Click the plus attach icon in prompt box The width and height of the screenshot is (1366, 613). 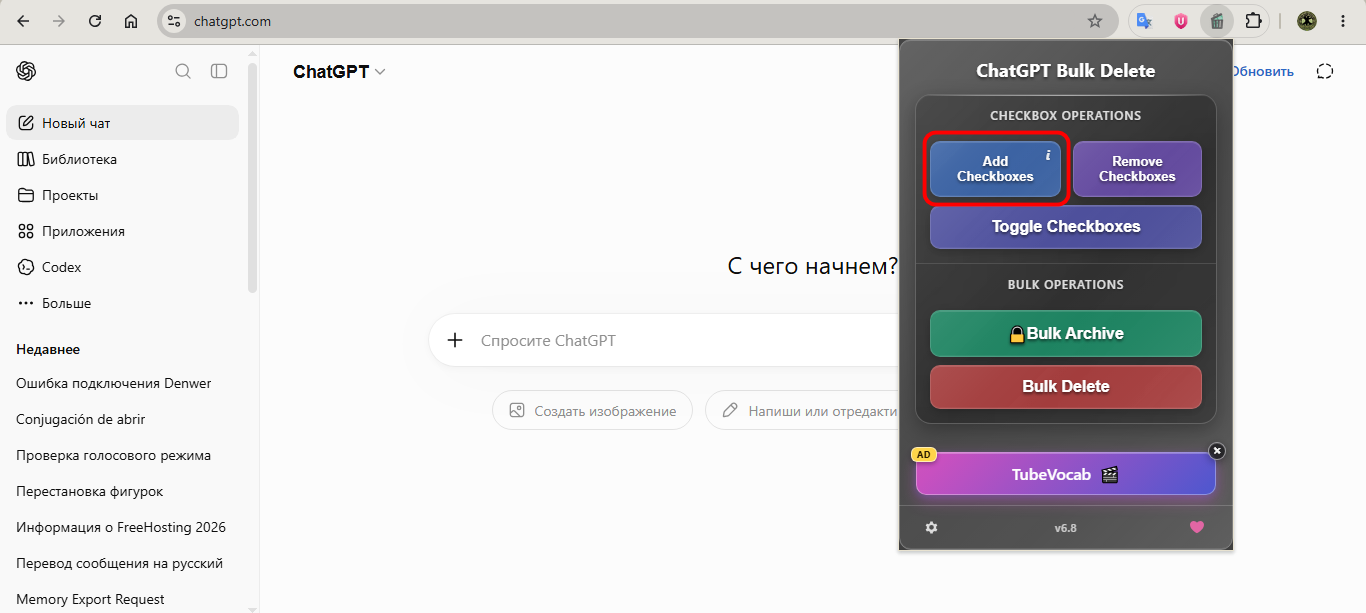(455, 340)
